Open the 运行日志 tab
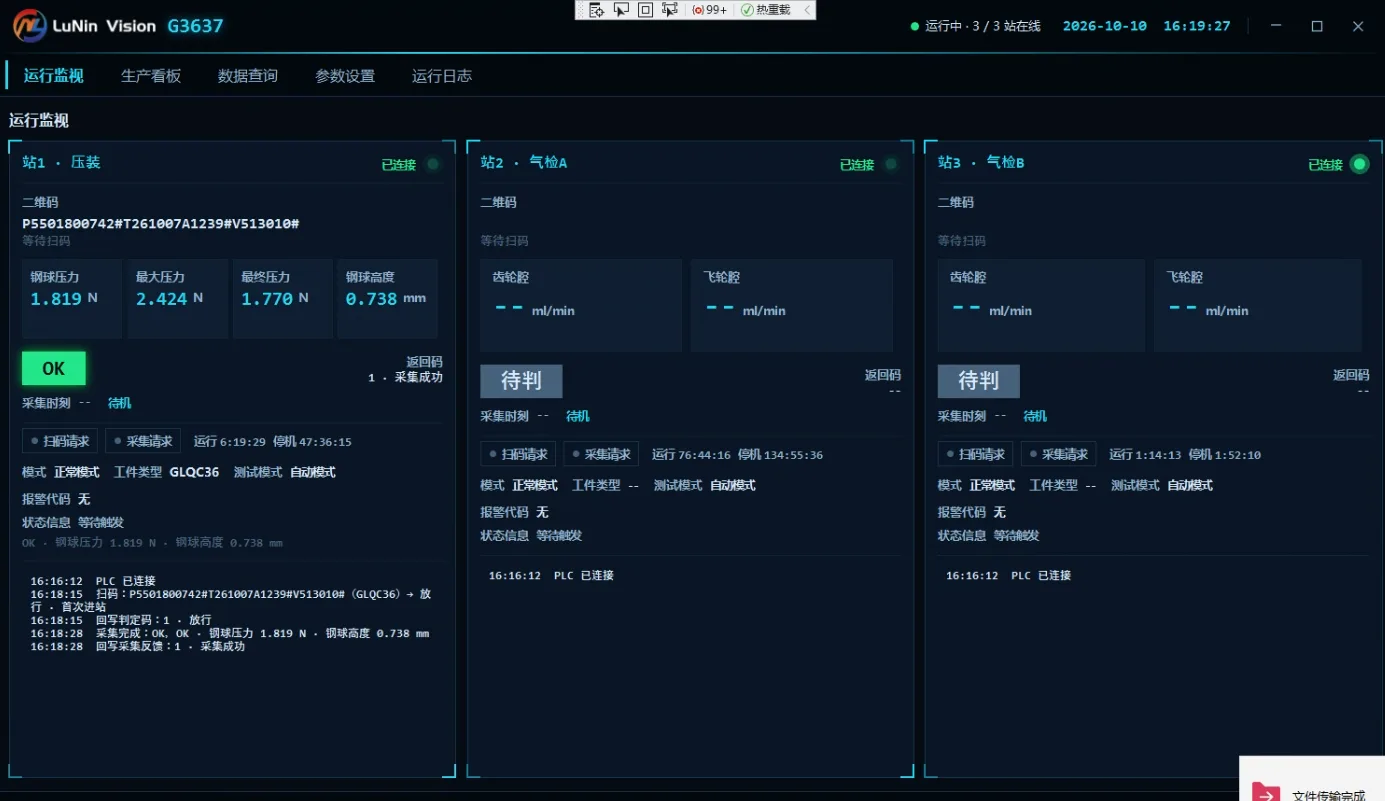The height and width of the screenshot is (801, 1385). (x=442, y=75)
